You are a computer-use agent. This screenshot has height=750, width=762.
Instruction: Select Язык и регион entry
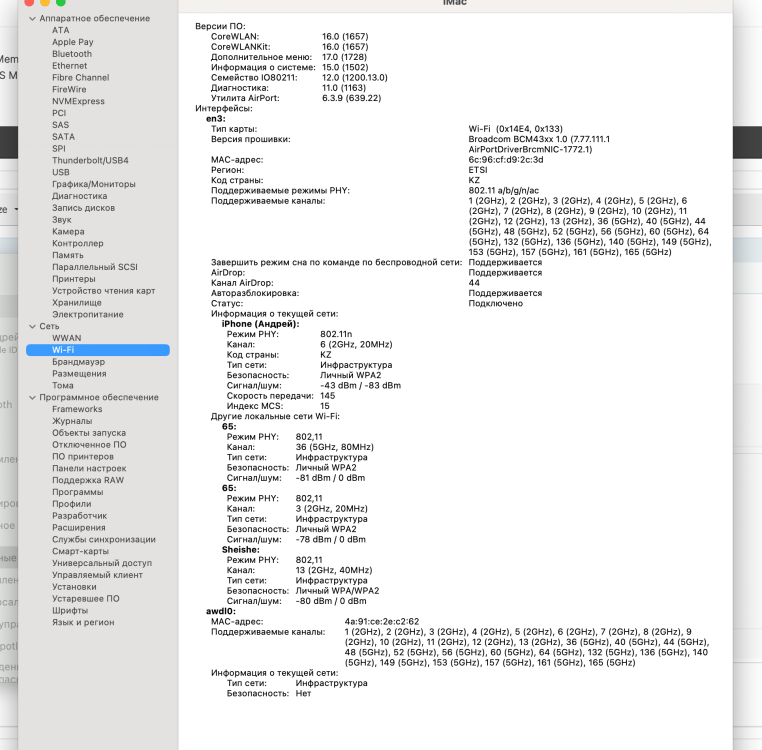click(83, 622)
